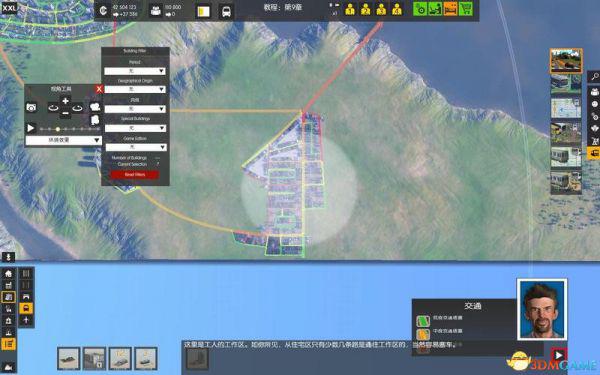600x375 pixels.
Task: Open the video camera recording tool
Action: click(95, 107)
